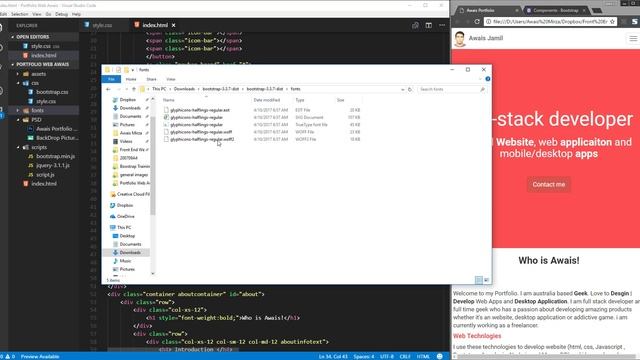Select the glyphicons TrueType font file
Screen dimensions: 640x360
click(x=197, y=125)
